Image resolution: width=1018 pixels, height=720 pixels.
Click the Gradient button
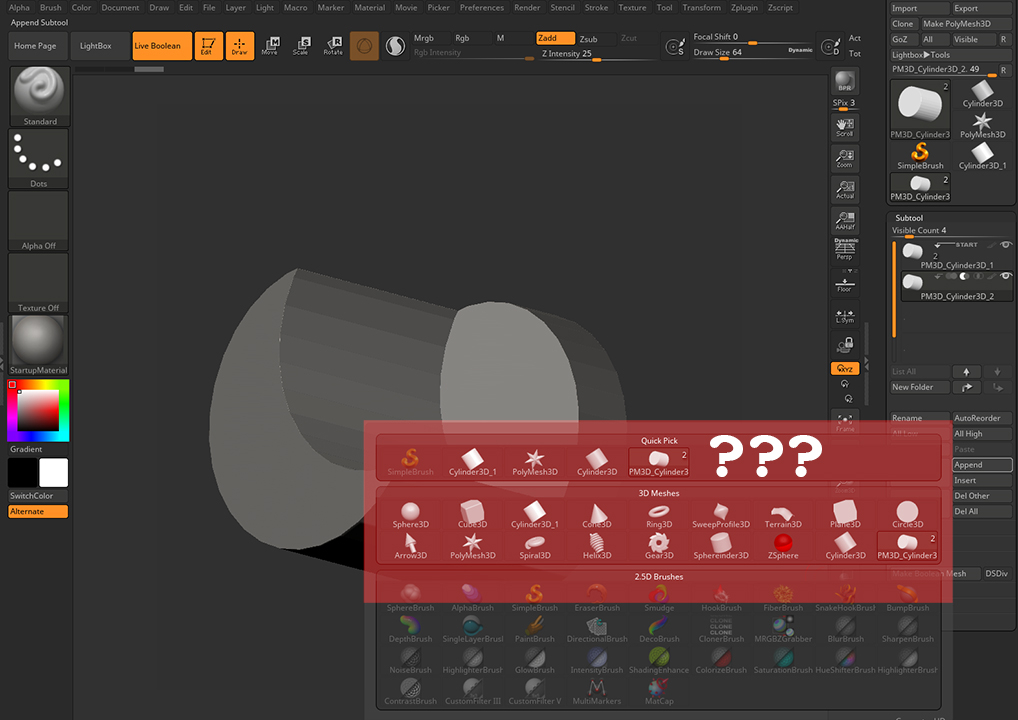tap(38, 449)
